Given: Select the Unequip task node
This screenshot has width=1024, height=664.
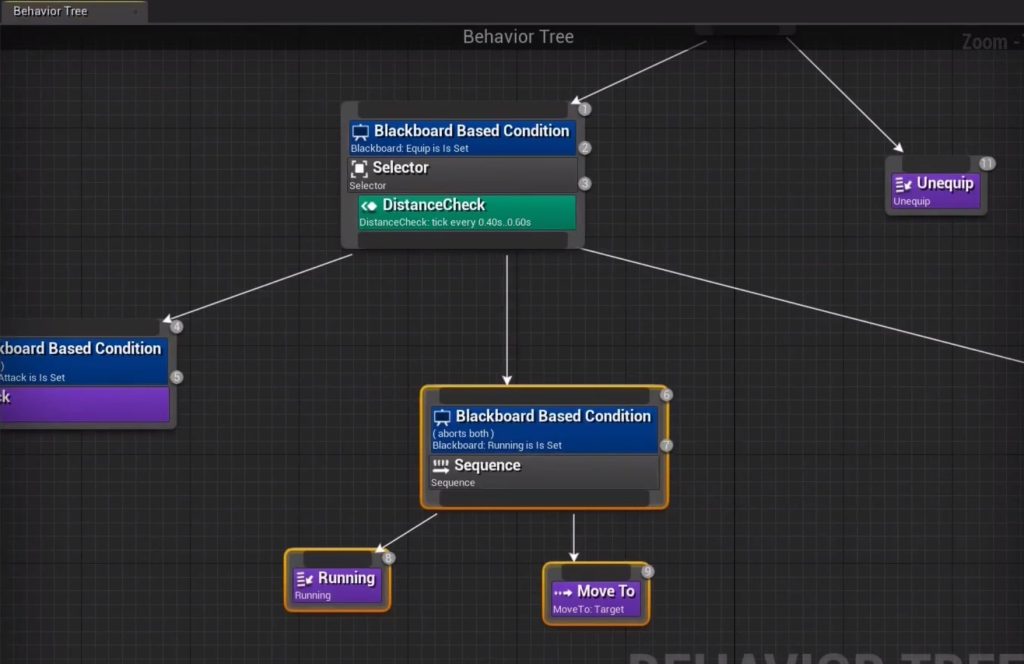Looking at the screenshot, I should pyautogui.click(x=936, y=191).
